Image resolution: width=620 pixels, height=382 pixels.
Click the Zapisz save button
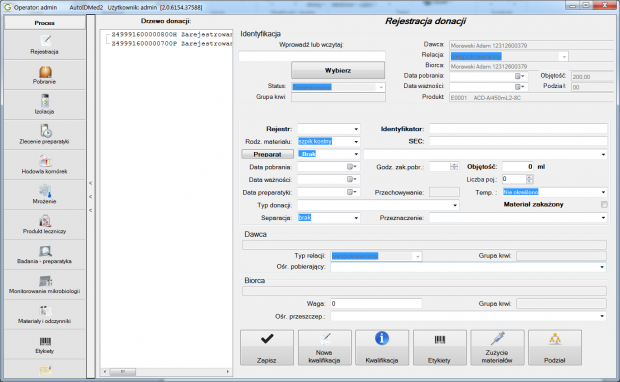(267, 348)
